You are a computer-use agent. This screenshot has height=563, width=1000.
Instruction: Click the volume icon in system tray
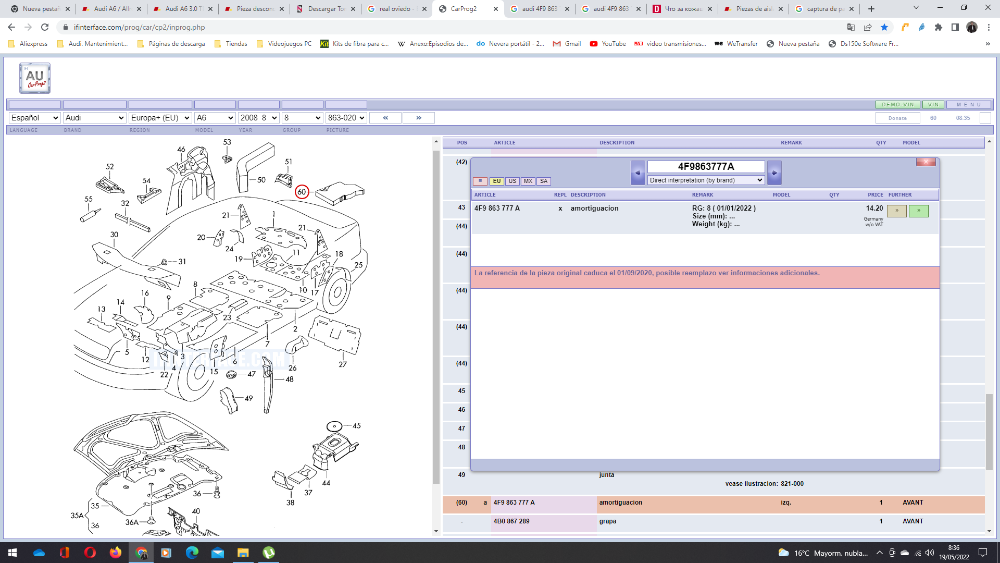point(930,553)
